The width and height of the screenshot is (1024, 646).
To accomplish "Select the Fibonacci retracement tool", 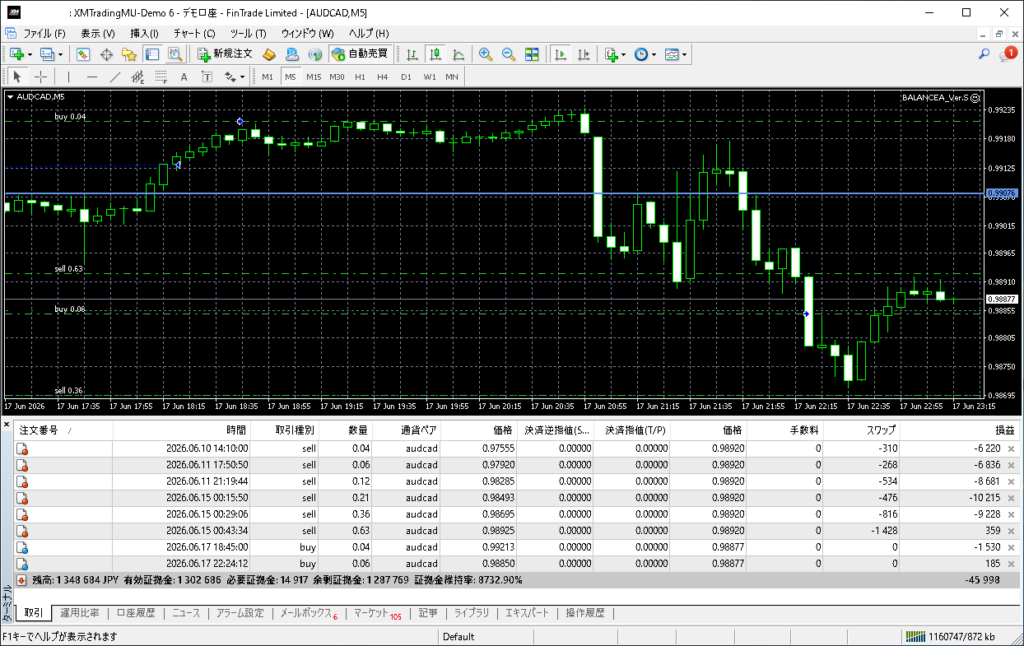I will click(161, 76).
